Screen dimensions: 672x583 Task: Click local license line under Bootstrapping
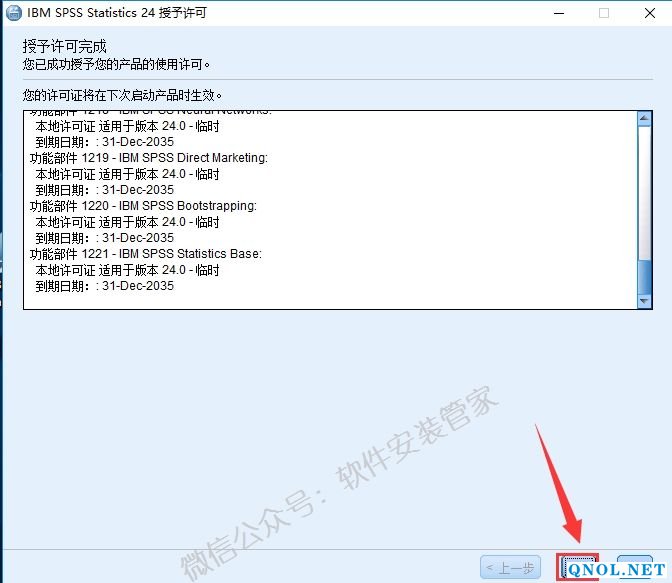(127, 222)
